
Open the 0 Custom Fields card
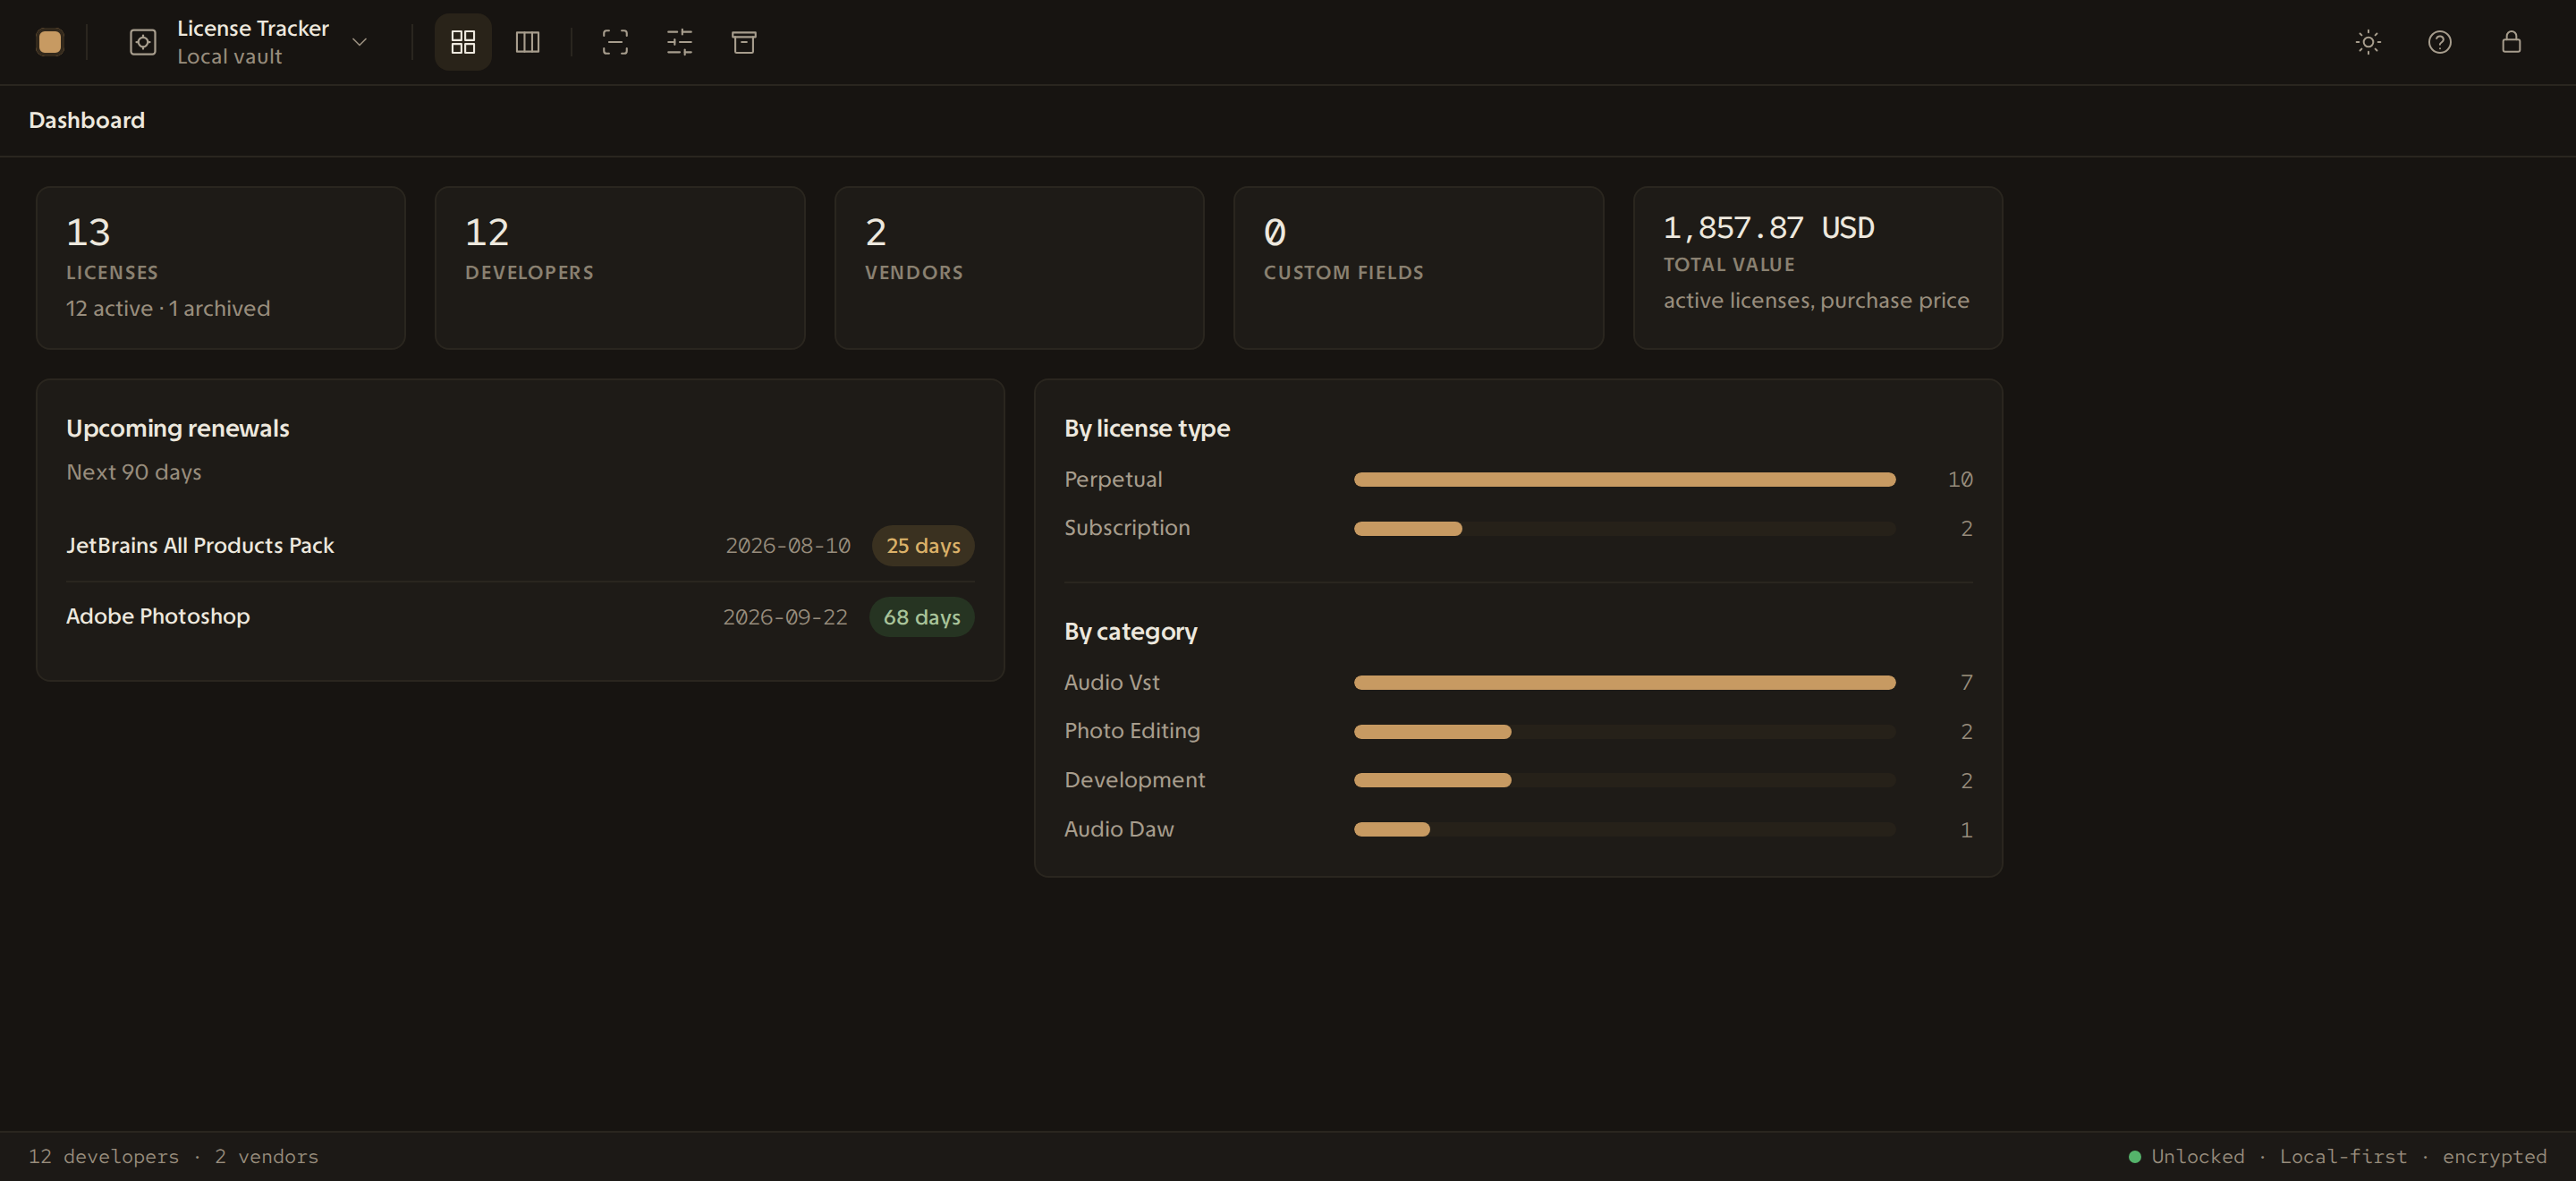pos(1418,268)
